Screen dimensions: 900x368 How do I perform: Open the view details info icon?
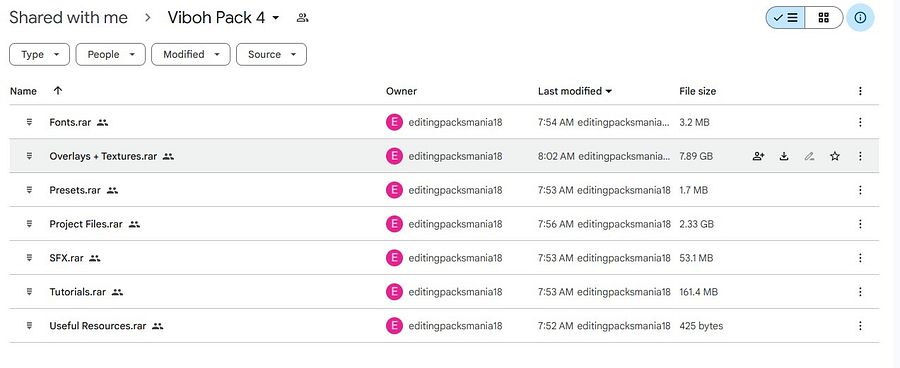860,18
